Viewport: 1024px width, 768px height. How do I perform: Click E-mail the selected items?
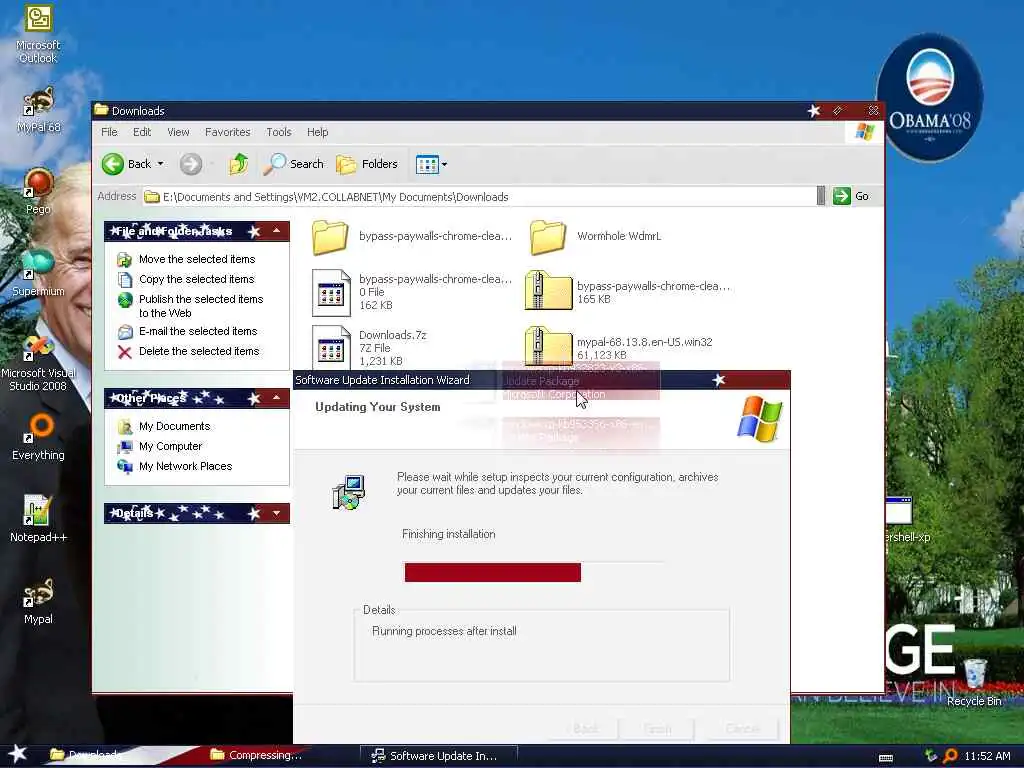(x=198, y=331)
